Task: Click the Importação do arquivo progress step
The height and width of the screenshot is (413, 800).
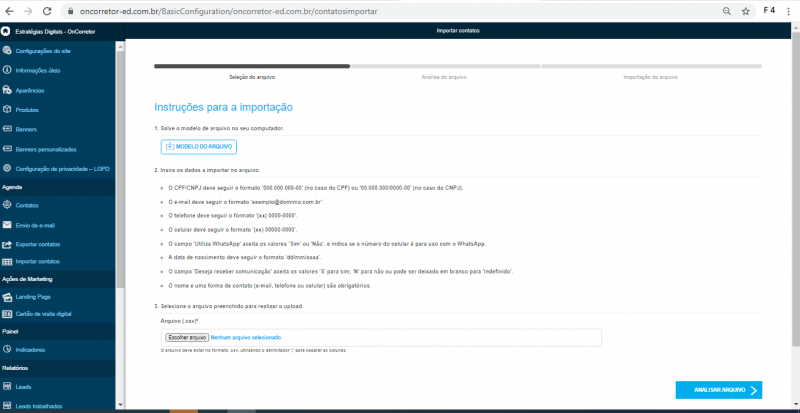Action: tap(651, 77)
